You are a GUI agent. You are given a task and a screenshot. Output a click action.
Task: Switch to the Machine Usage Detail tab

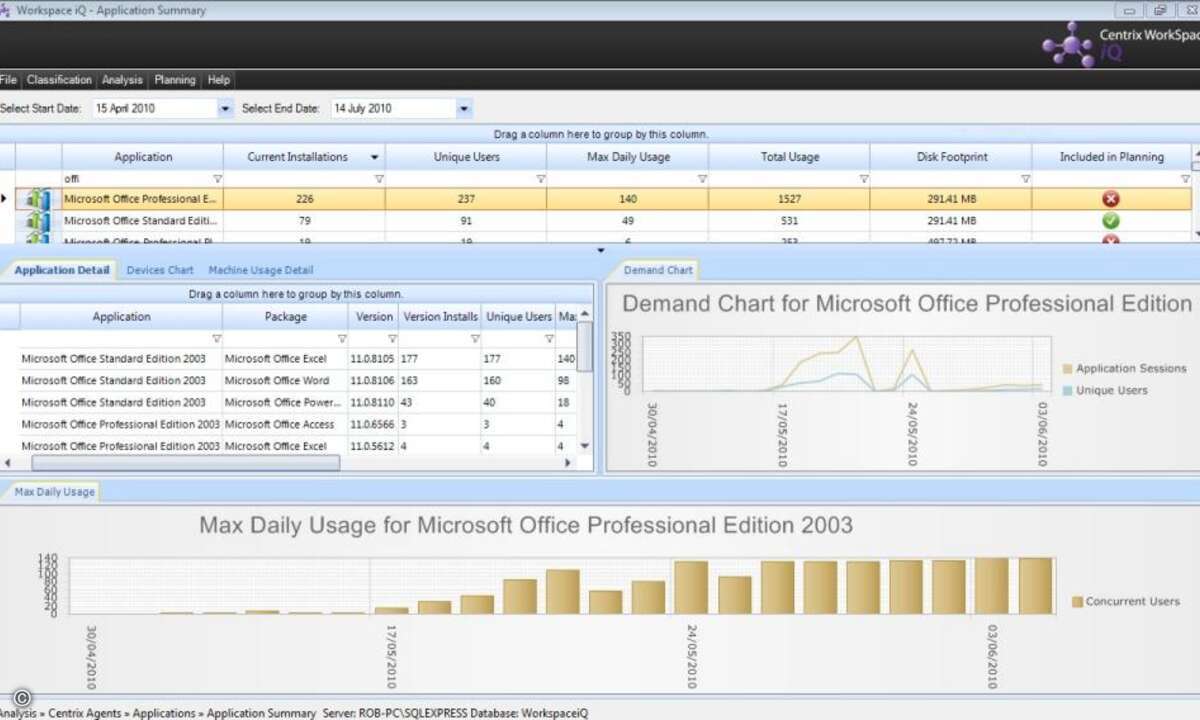click(x=261, y=270)
